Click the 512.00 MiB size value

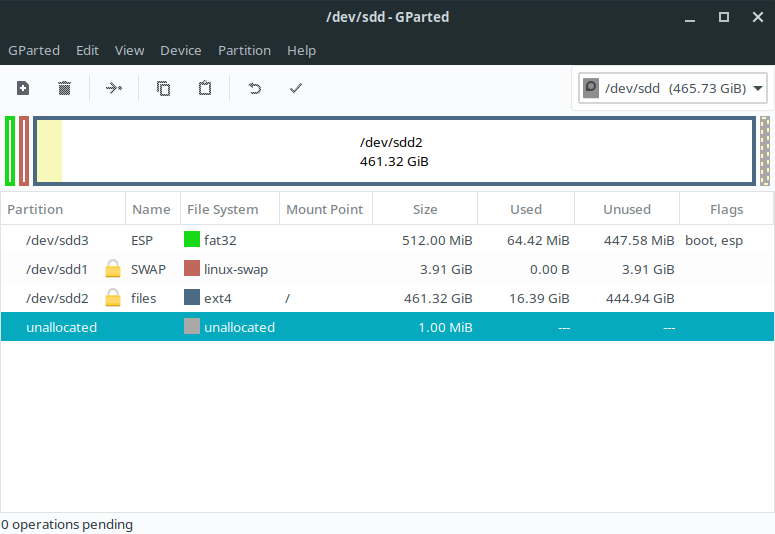437,240
